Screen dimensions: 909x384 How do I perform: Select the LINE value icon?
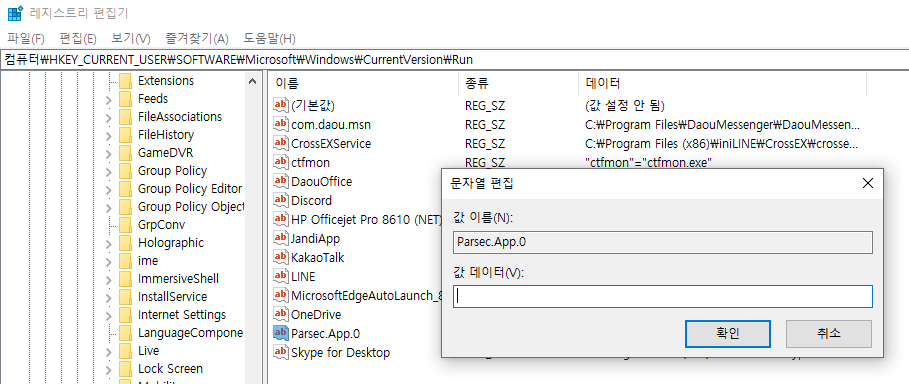tap(281, 276)
